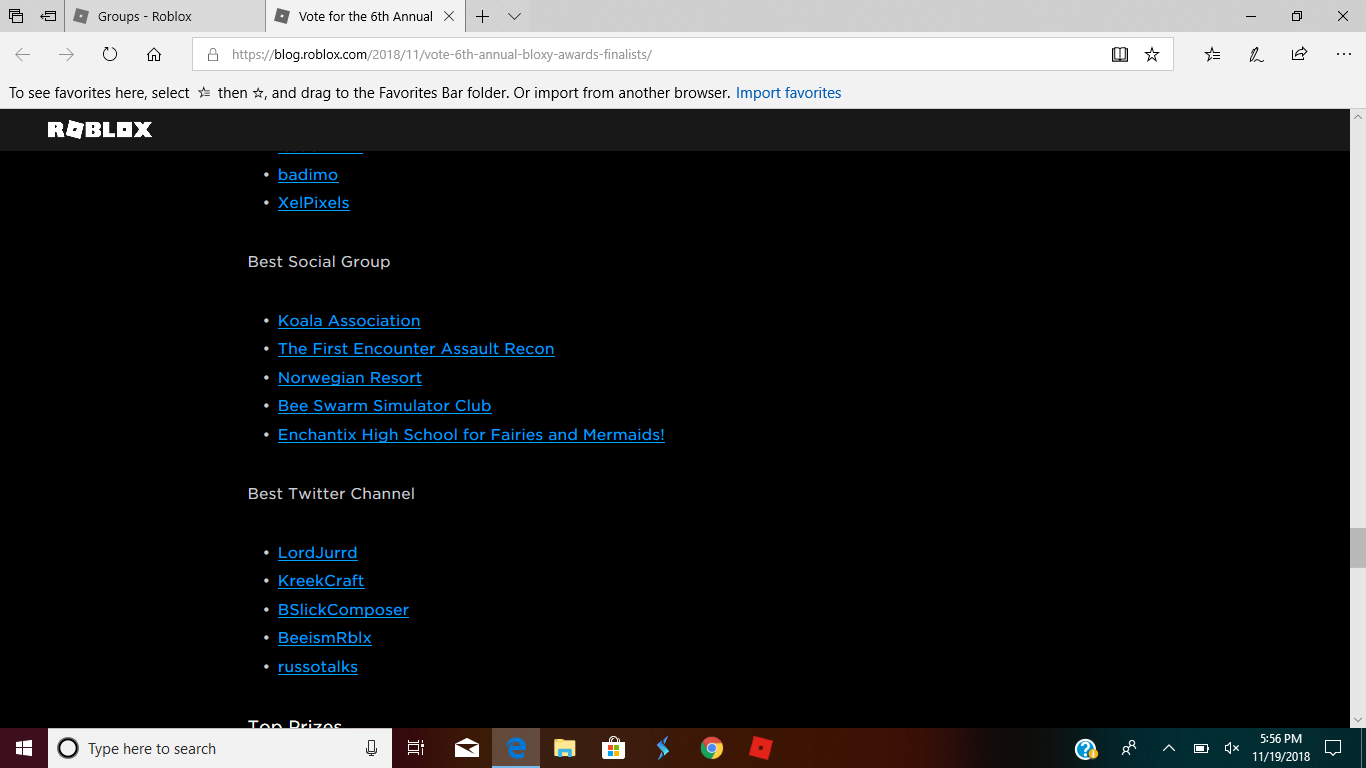The image size is (1366, 768).
Task: Close the Vote for the 6th Annual tab
Action: point(448,16)
